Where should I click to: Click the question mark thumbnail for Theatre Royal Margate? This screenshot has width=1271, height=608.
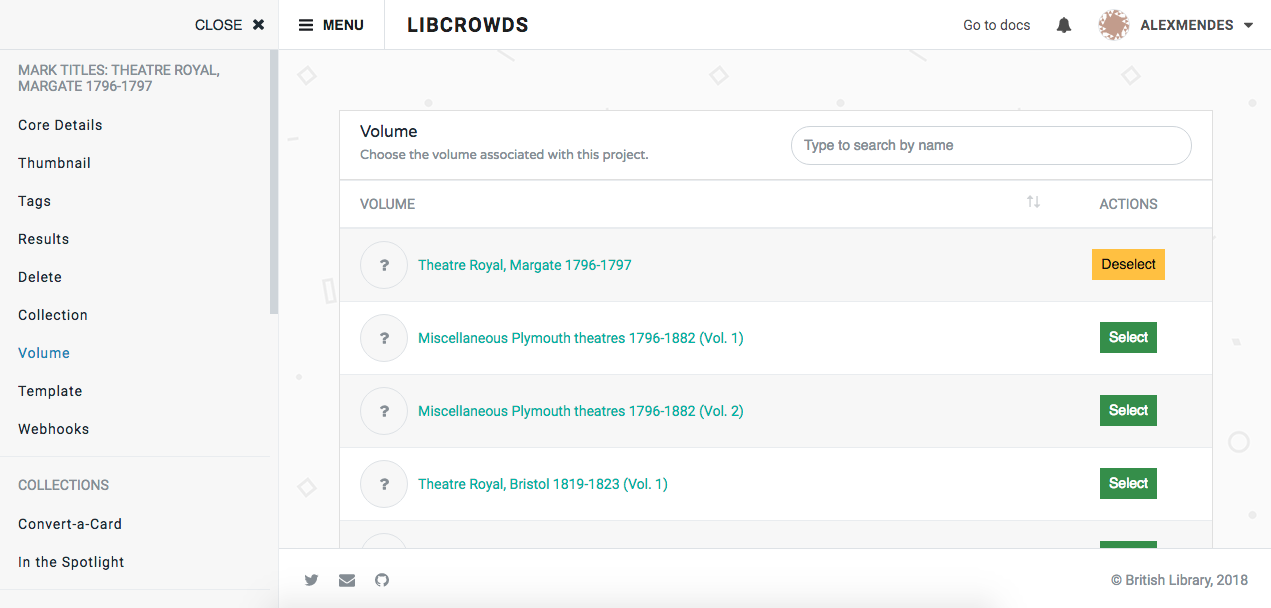(x=383, y=264)
